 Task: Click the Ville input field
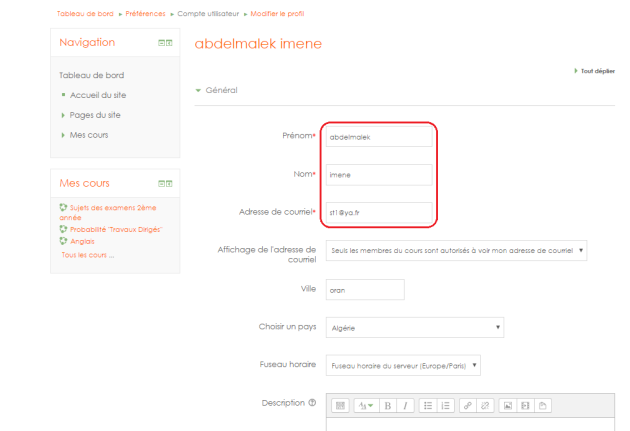click(x=365, y=290)
